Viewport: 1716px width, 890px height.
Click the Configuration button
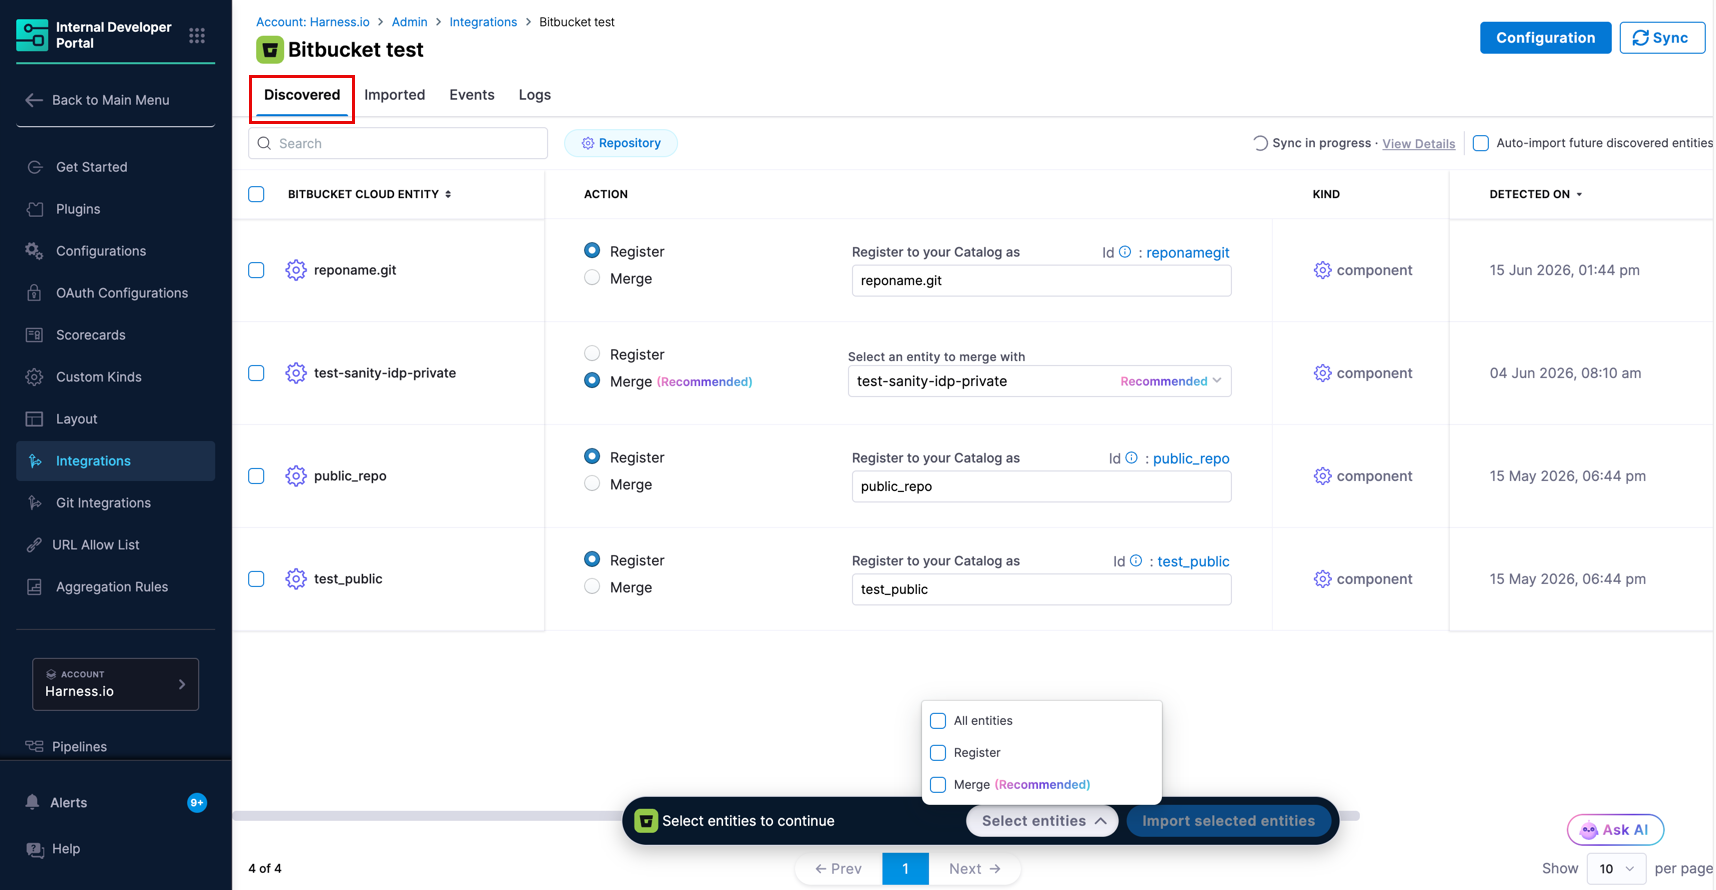1545,38
